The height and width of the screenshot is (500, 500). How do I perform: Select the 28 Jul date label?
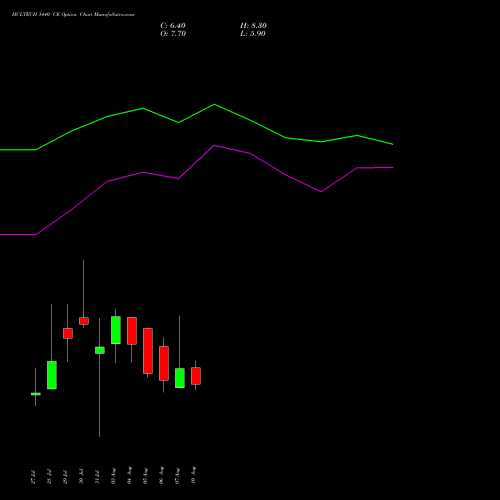49,477
